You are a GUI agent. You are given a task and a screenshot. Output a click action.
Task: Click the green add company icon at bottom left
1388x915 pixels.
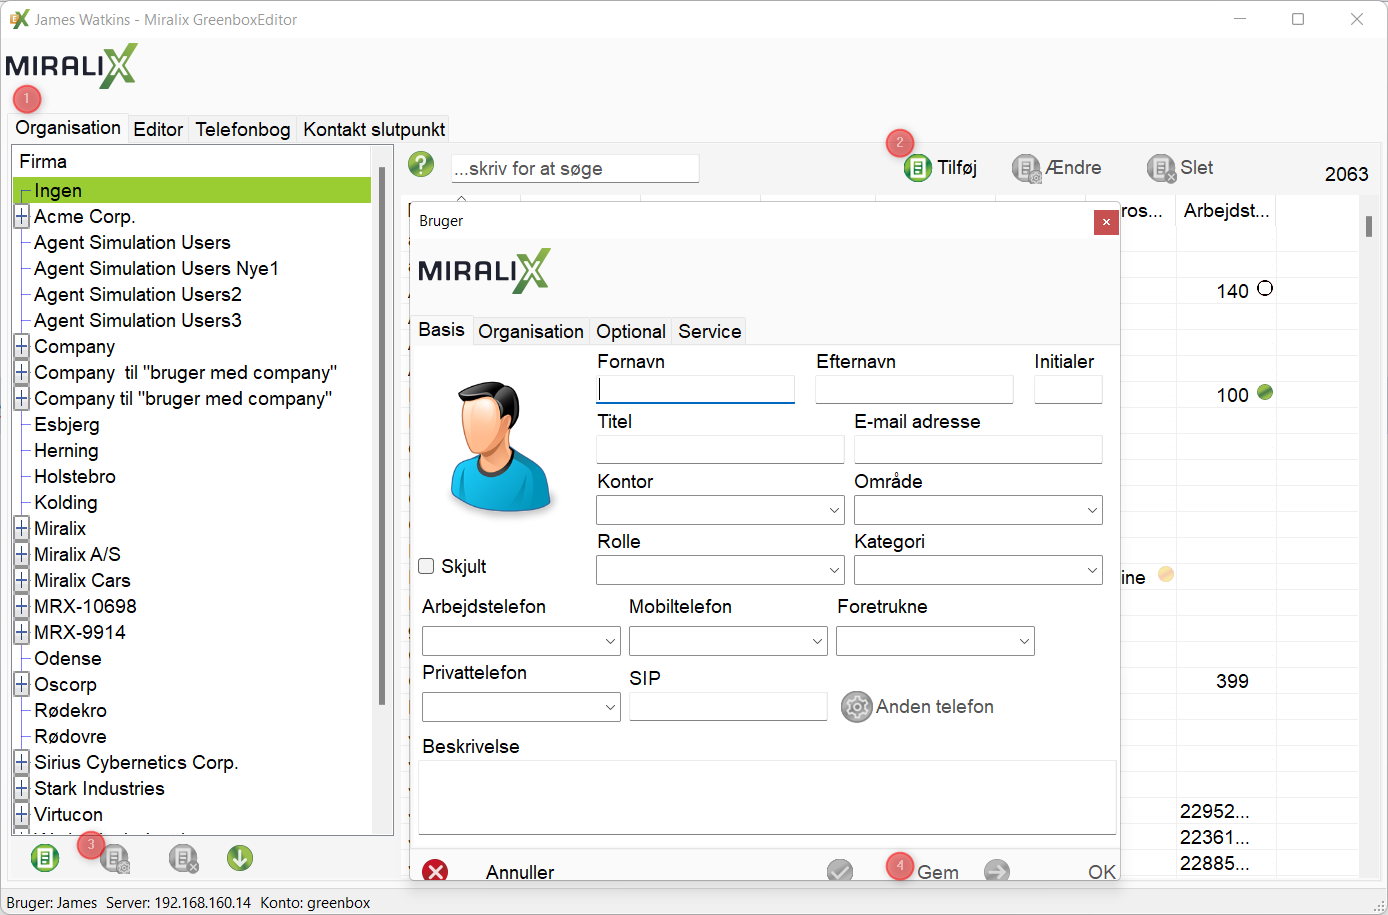tap(45, 858)
